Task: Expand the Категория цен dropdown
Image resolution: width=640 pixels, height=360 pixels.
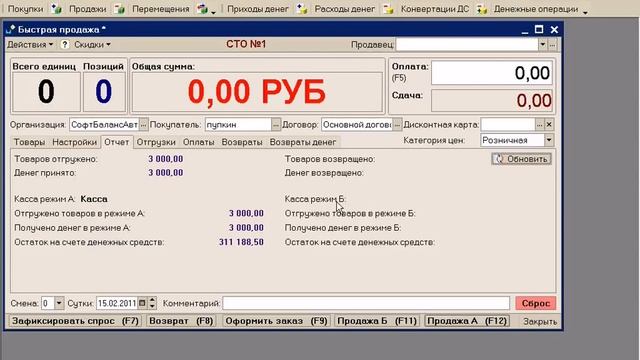Action: (x=549, y=140)
